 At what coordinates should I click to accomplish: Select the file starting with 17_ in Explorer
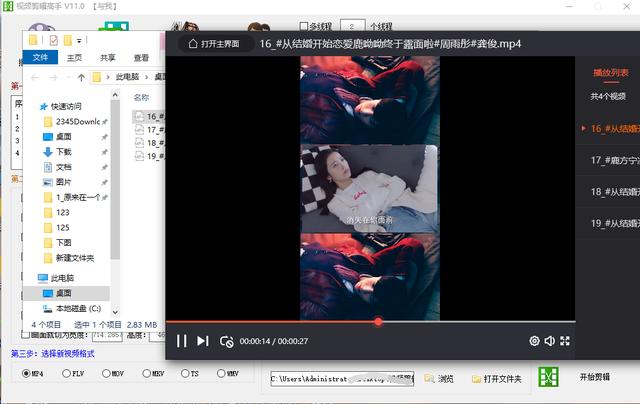[149, 129]
